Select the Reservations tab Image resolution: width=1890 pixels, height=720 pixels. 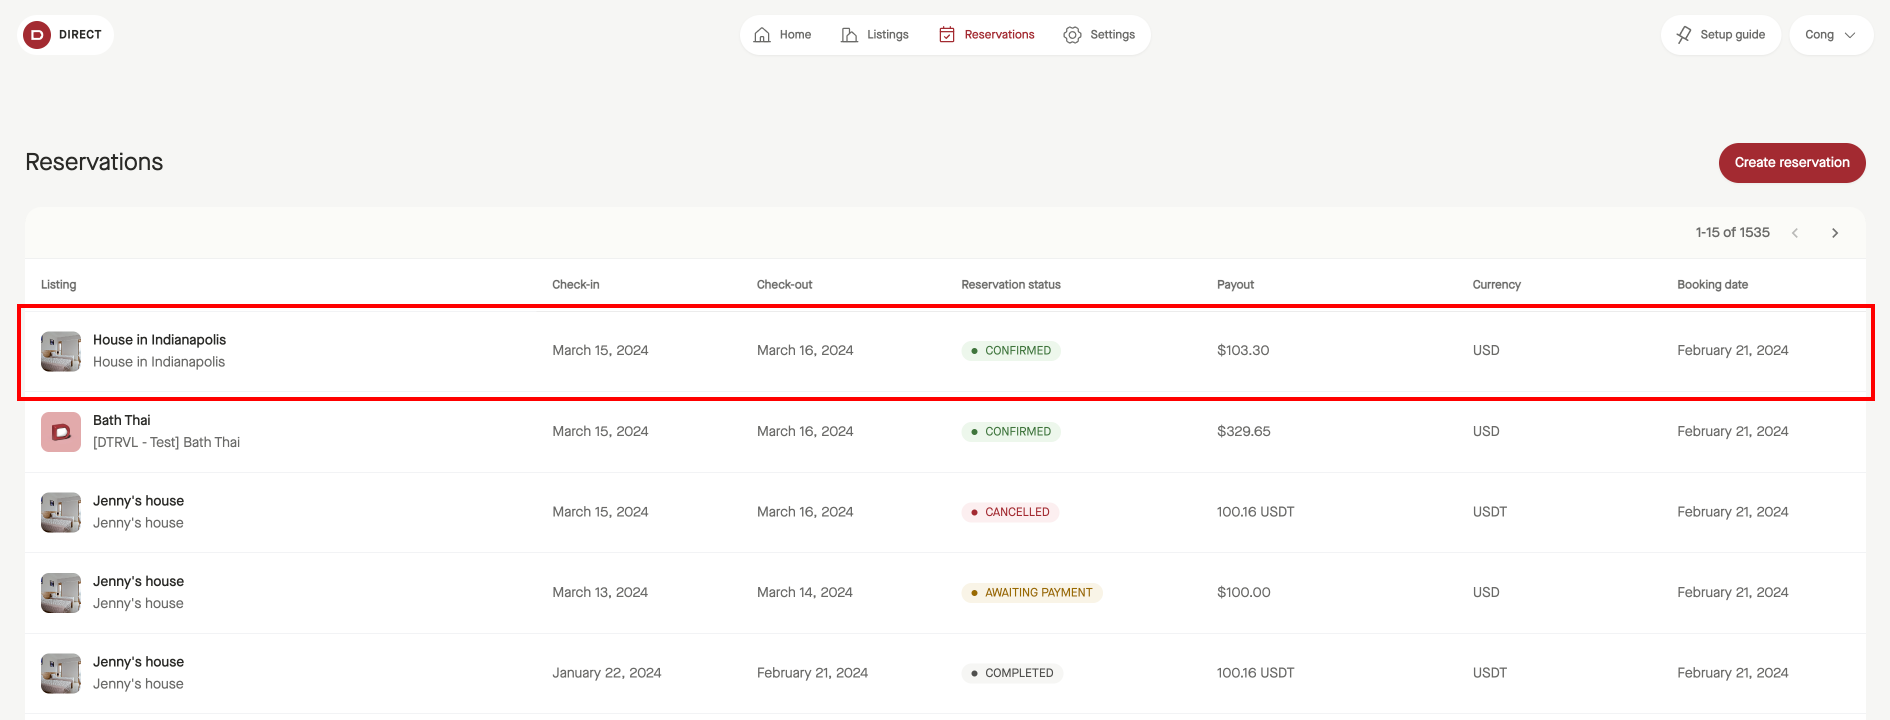986,35
